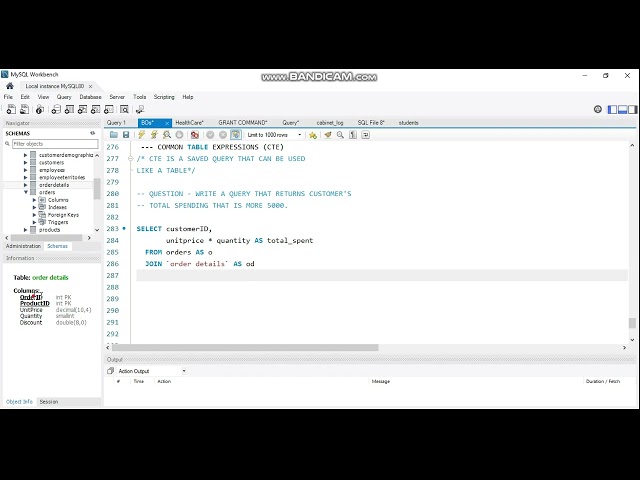This screenshot has width=640, height=480.
Task: Toggle the auto-commit mode button
Action: click(236, 135)
